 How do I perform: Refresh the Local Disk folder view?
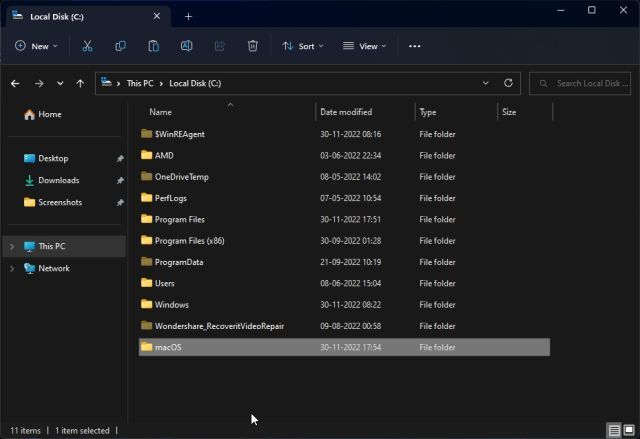point(508,83)
